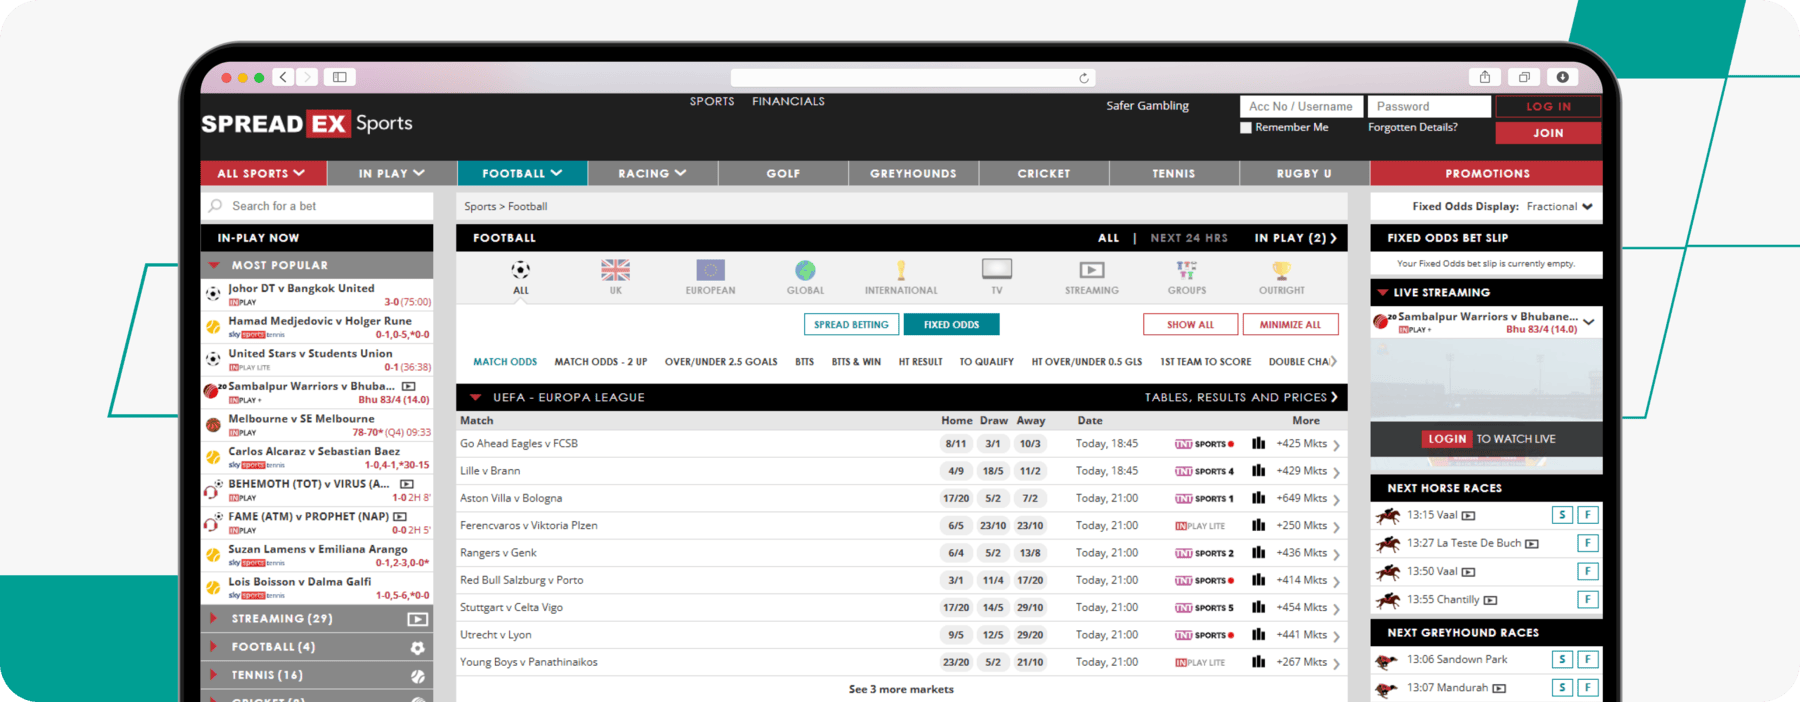Click the horse icon for 13:50 Vaal
Image resolution: width=1800 pixels, height=702 pixels.
coord(1387,572)
